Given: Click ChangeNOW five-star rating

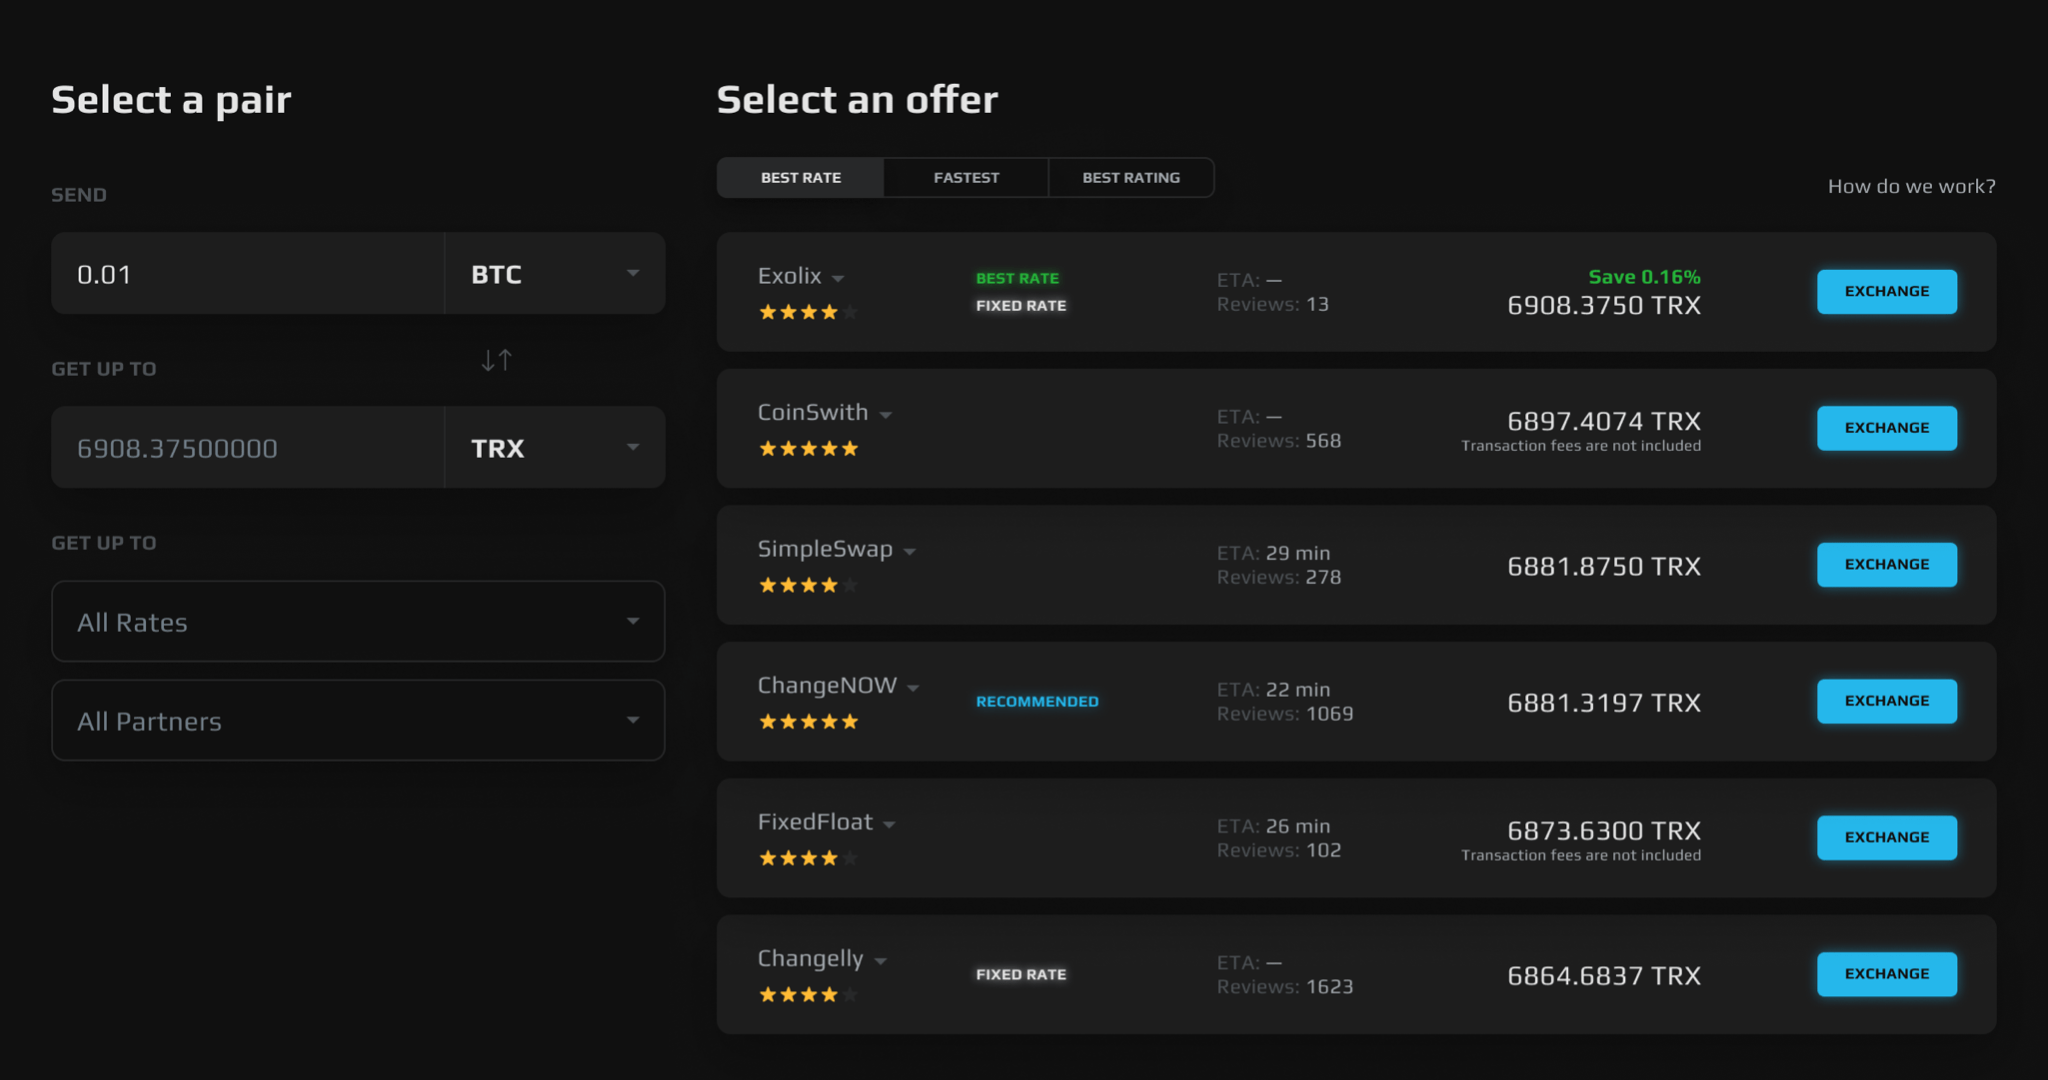Looking at the screenshot, I should (808, 722).
